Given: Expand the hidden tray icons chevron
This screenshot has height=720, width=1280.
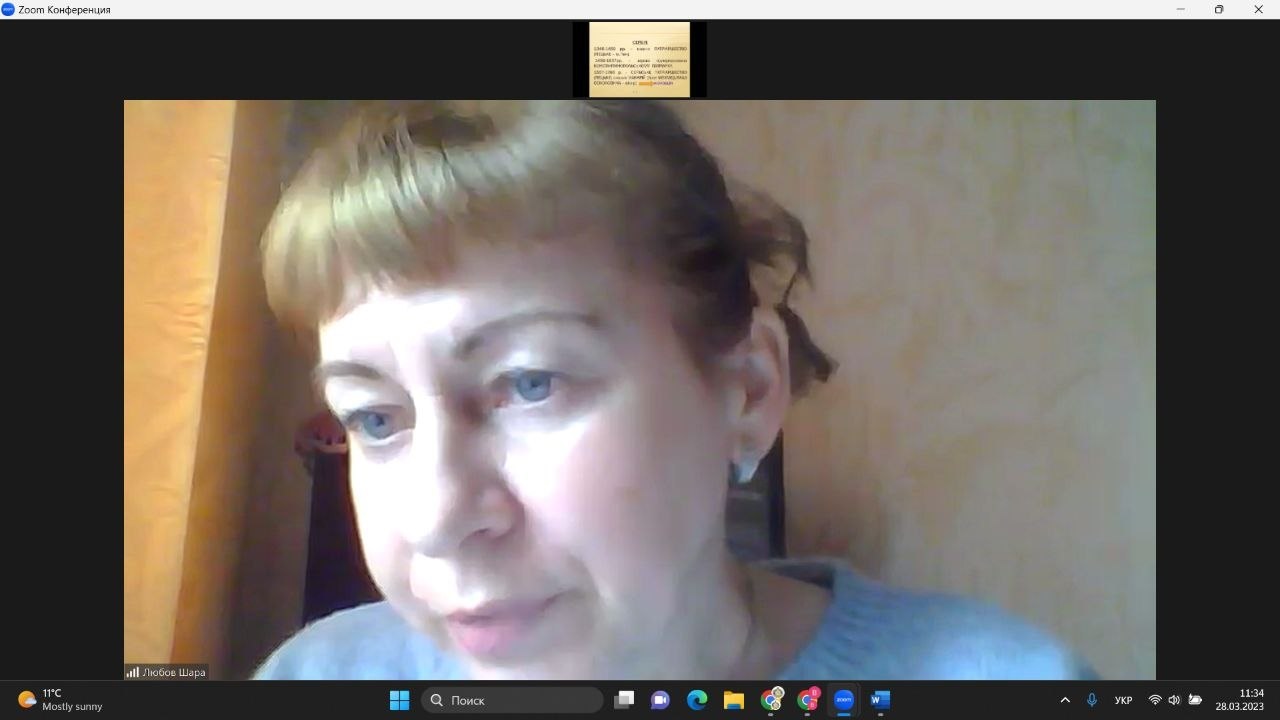Looking at the screenshot, I should coord(1065,700).
